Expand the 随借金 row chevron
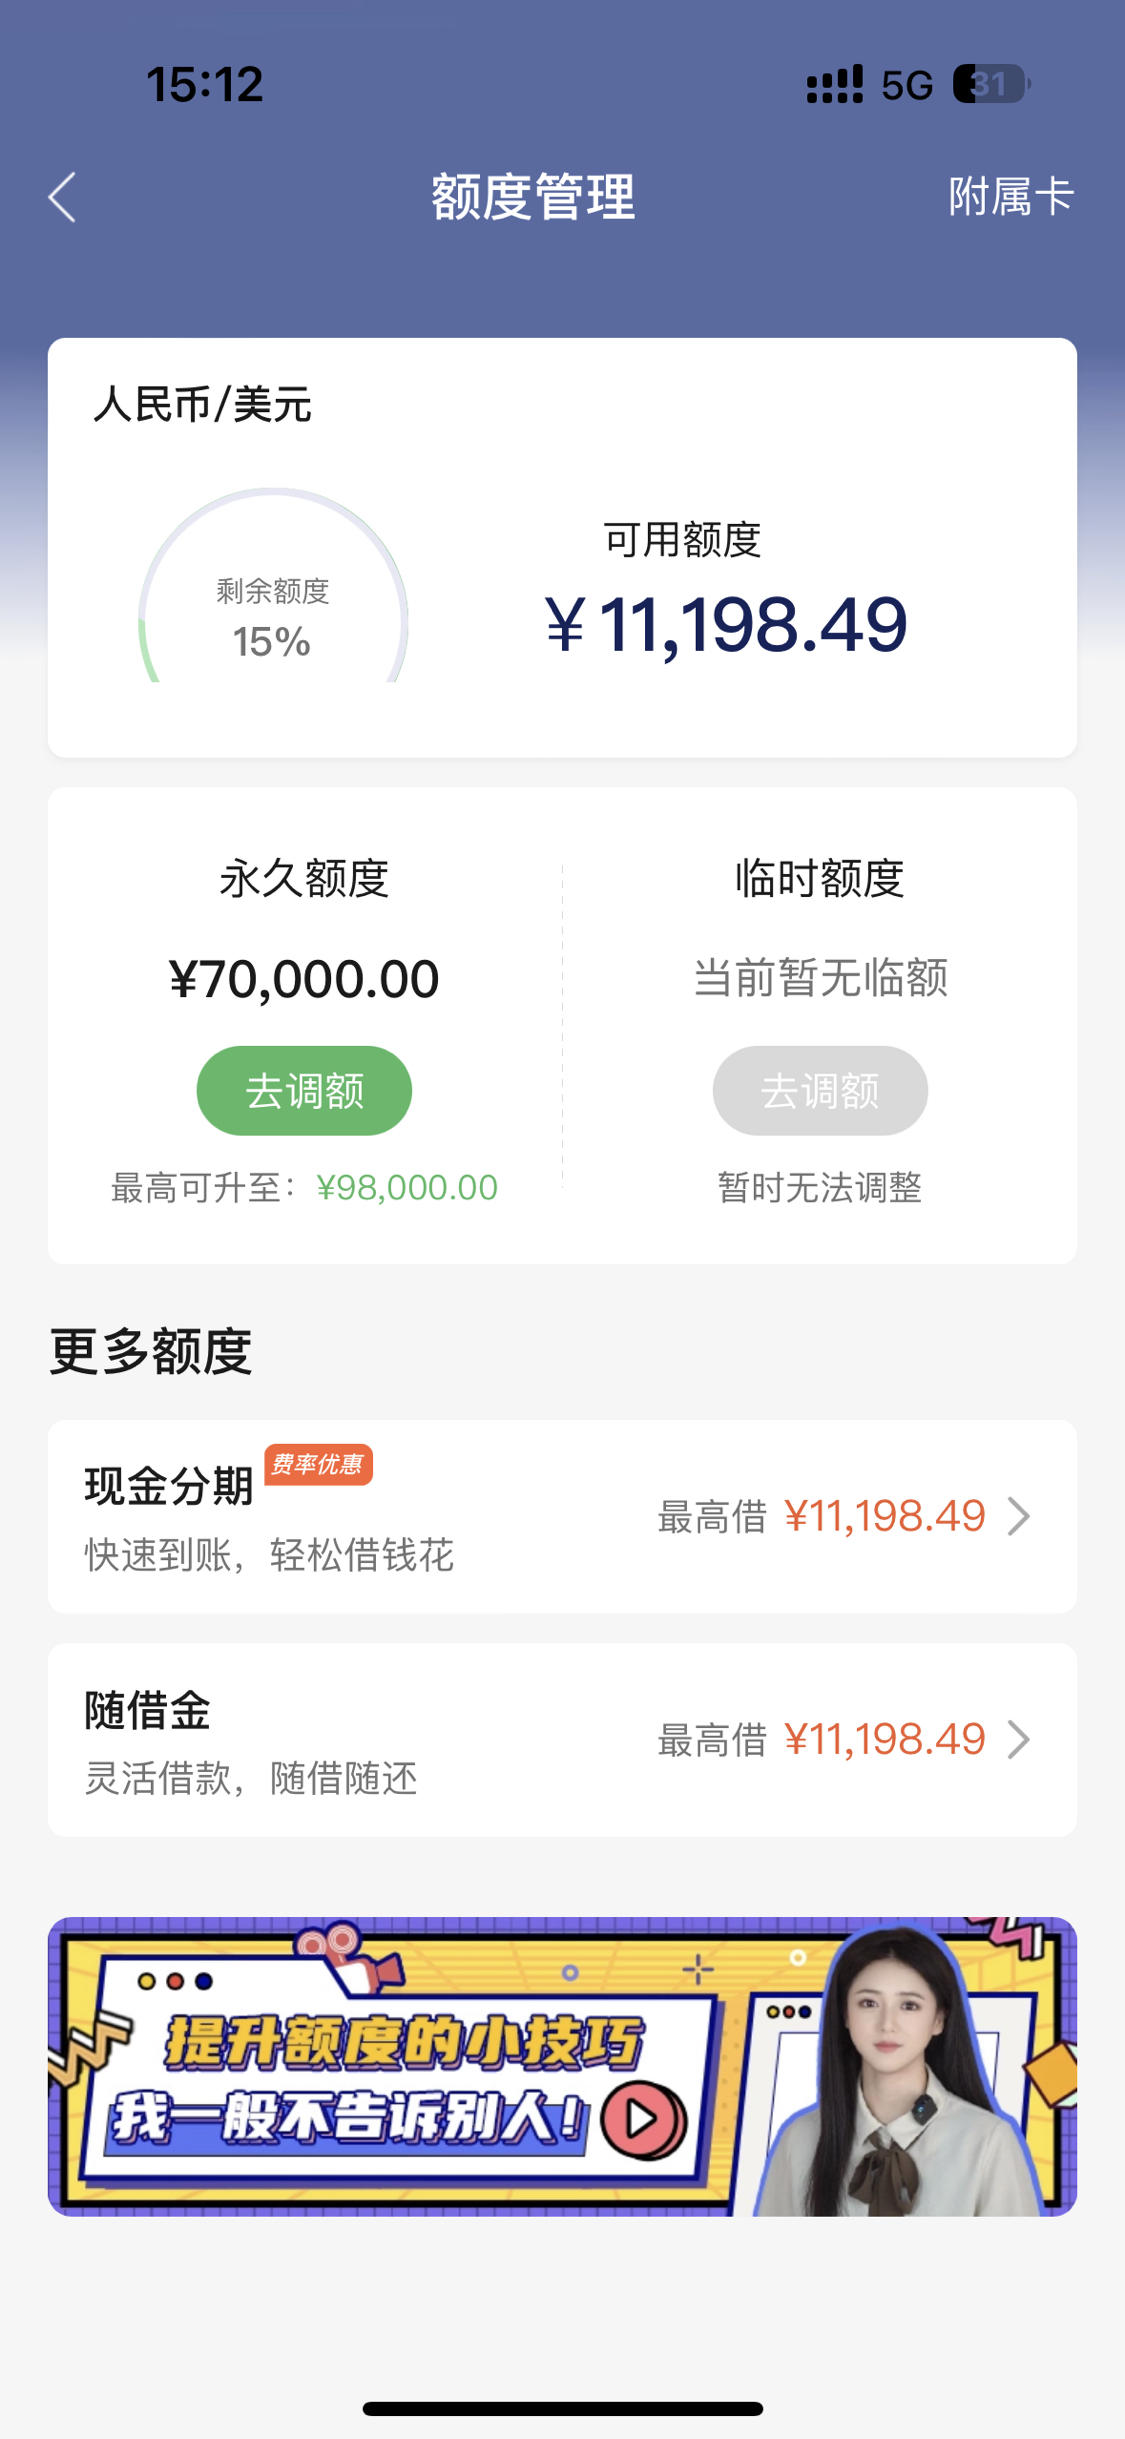Image resolution: width=1125 pixels, height=2439 pixels. [1019, 1739]
